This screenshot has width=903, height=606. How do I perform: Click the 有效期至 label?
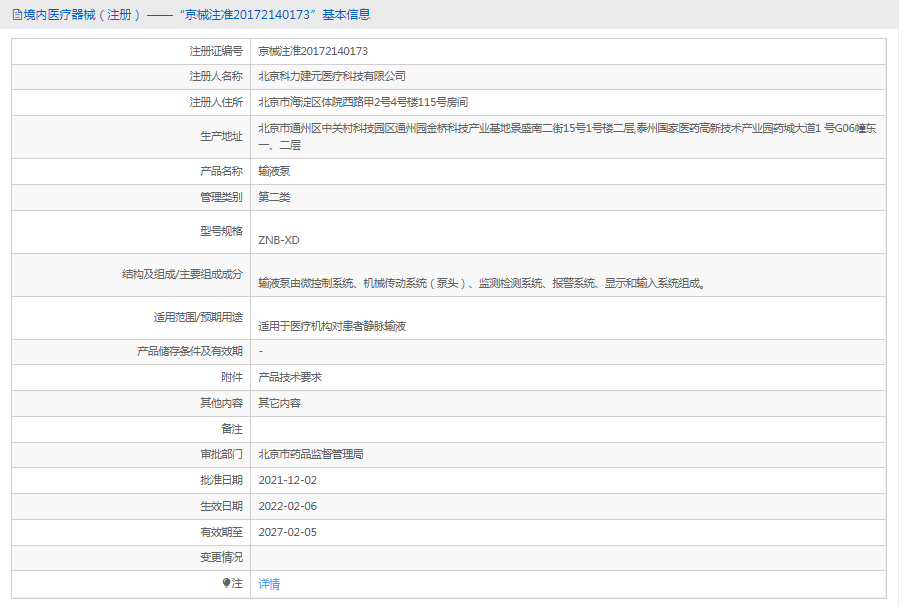point(221,532)
